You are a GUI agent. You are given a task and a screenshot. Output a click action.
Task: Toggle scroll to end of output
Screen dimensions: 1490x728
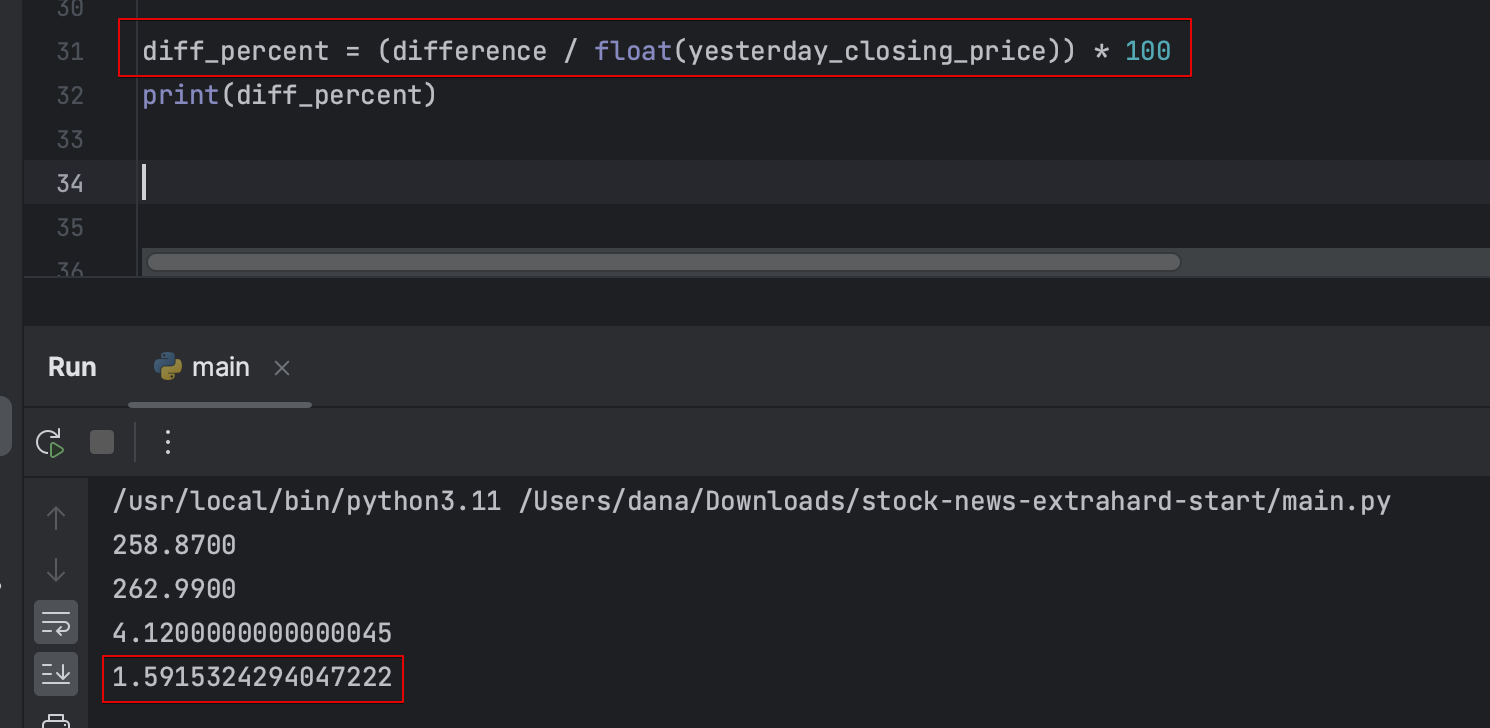(x=56, y=674)
